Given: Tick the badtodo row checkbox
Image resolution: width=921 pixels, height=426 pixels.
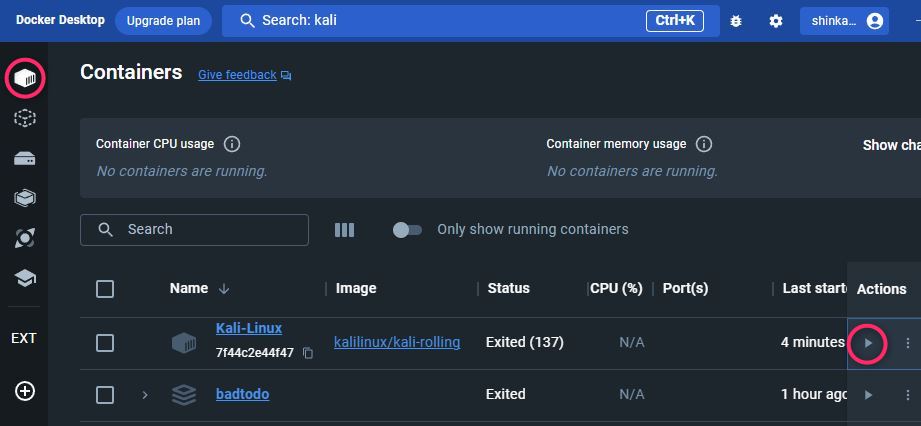Looking at the screenshot, I should [105, 395].
